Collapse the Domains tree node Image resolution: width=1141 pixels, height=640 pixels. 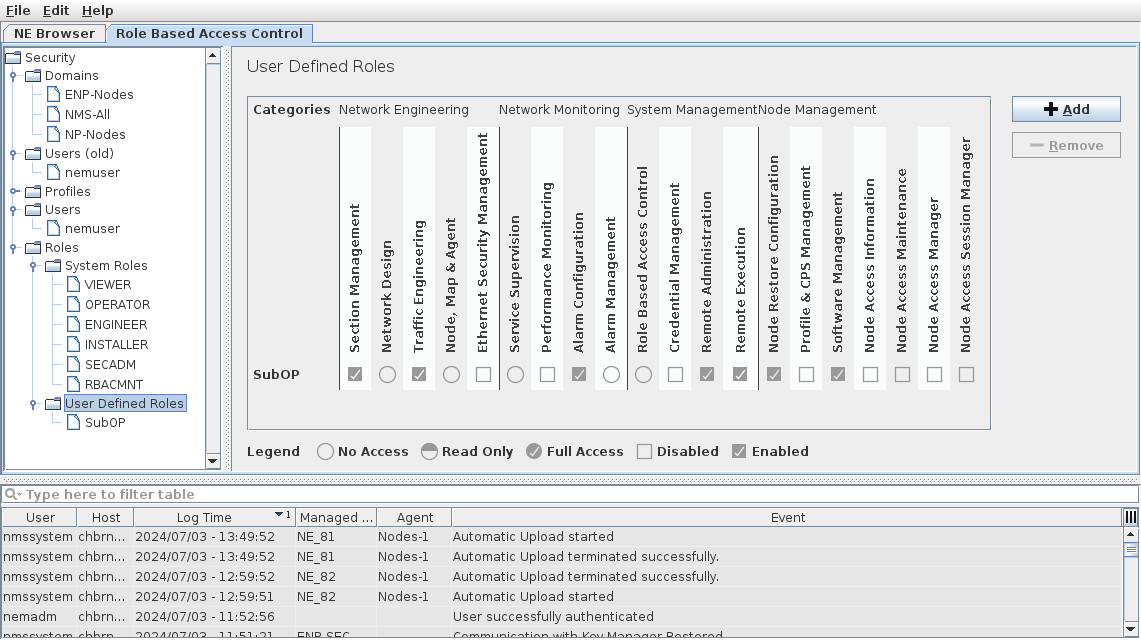coord(13,76)
